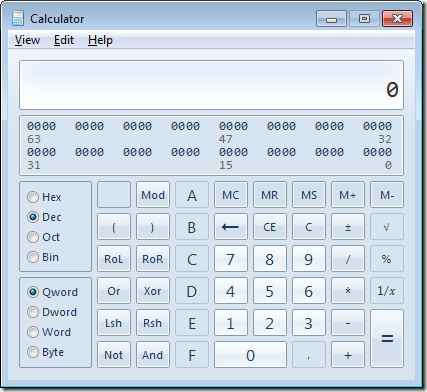This screenshot has height=392, width=427.
Task: Select the Byte radio option
Action: click(45, 352)
